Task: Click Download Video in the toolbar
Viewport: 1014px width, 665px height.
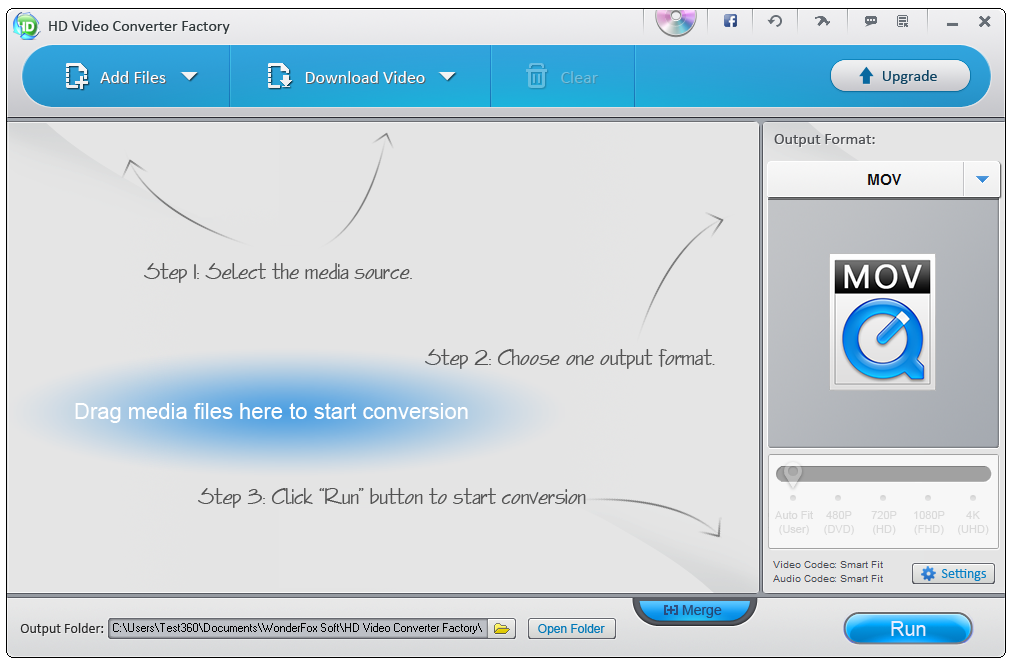Action: click(x=347, y=77)
